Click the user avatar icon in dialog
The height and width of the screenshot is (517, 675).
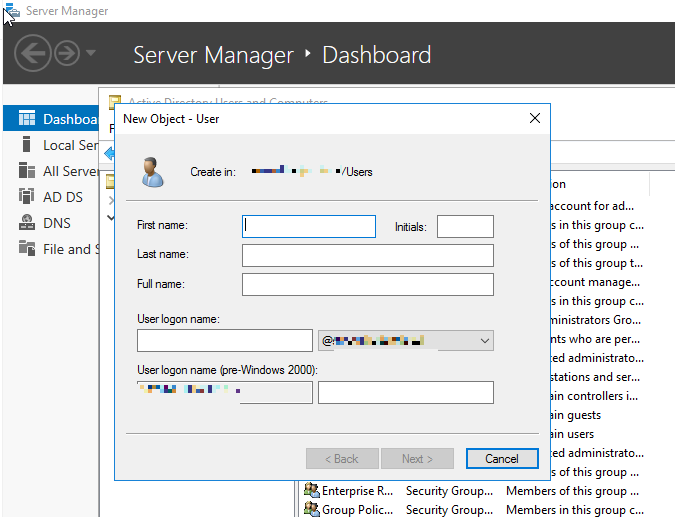pyautogui.click(x=152, y=172)
